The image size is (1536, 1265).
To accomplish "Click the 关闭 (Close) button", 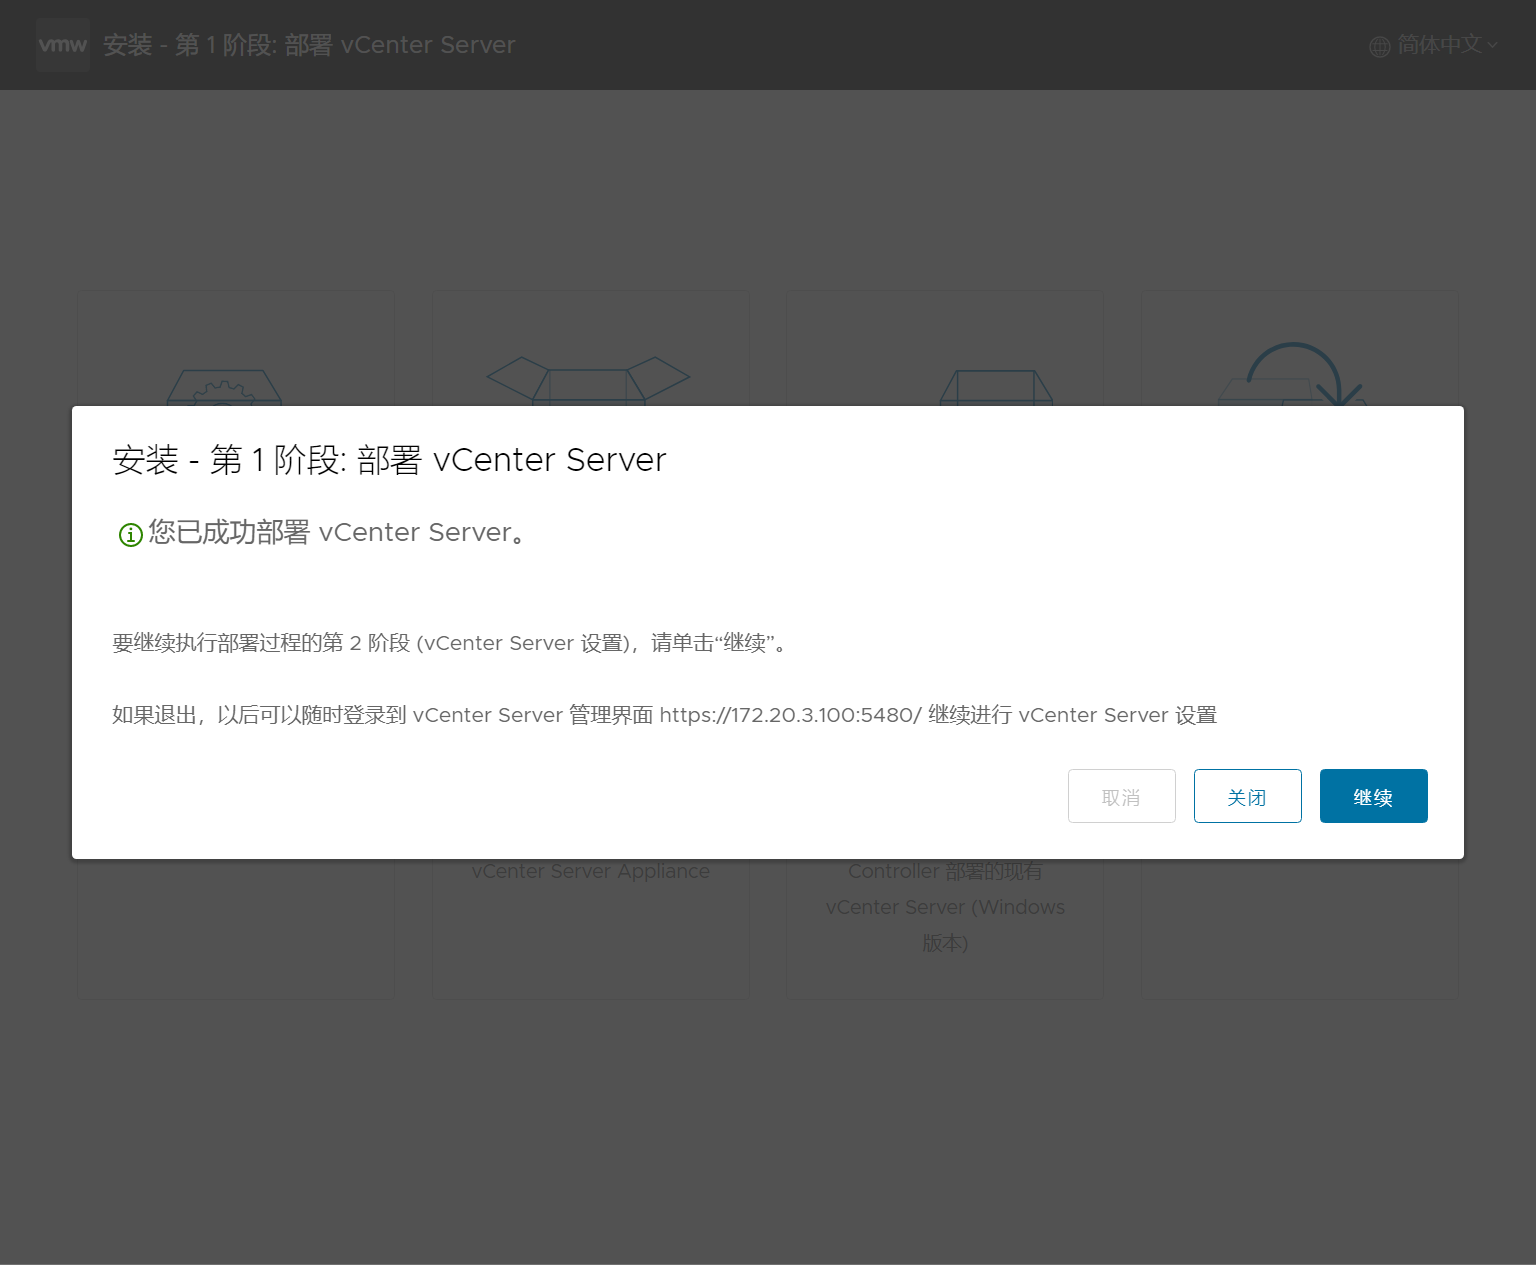I will pos(1247,796).
